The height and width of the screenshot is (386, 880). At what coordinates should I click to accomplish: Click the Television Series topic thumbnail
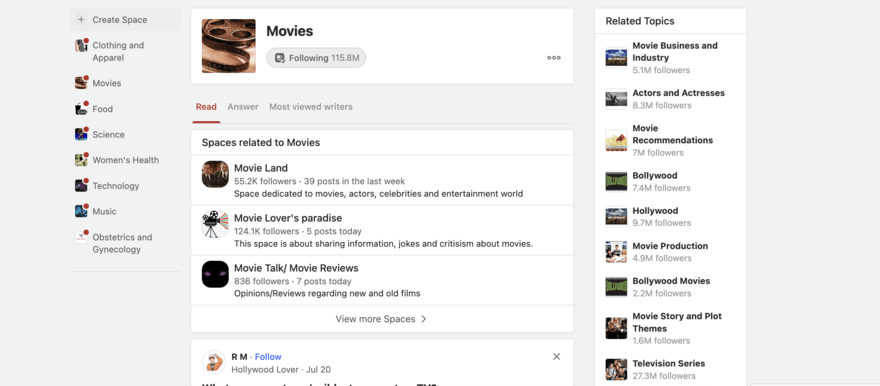616,369
